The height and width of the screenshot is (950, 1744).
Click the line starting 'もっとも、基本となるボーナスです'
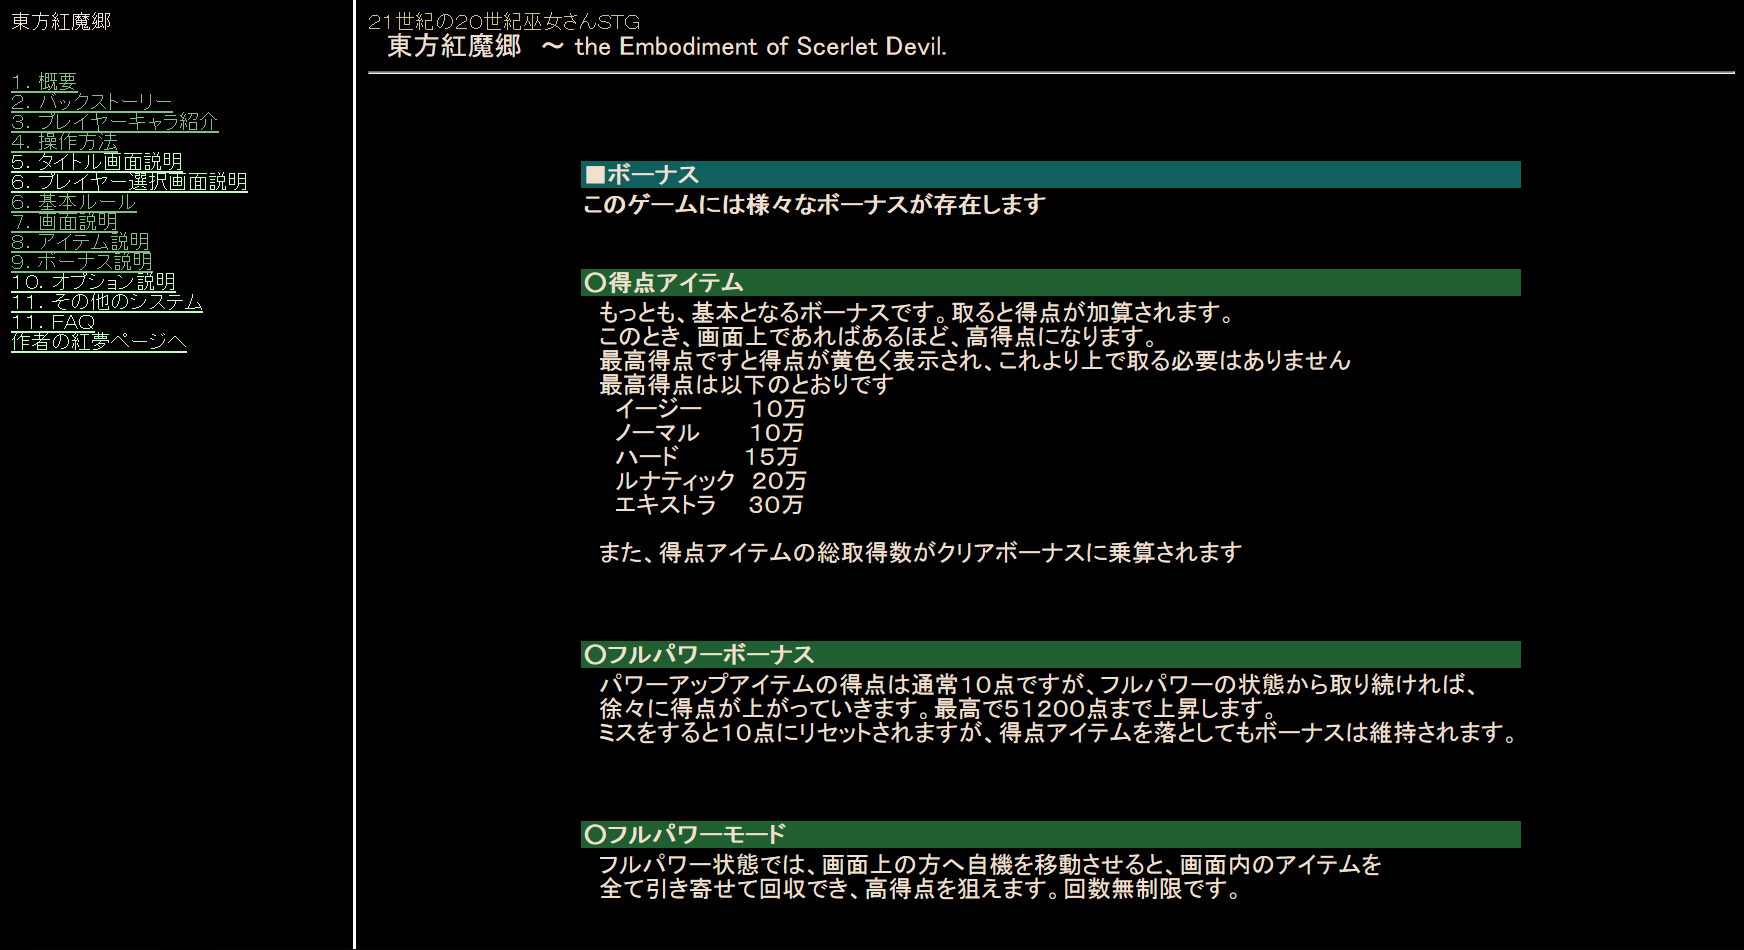[x=917, y=313]
